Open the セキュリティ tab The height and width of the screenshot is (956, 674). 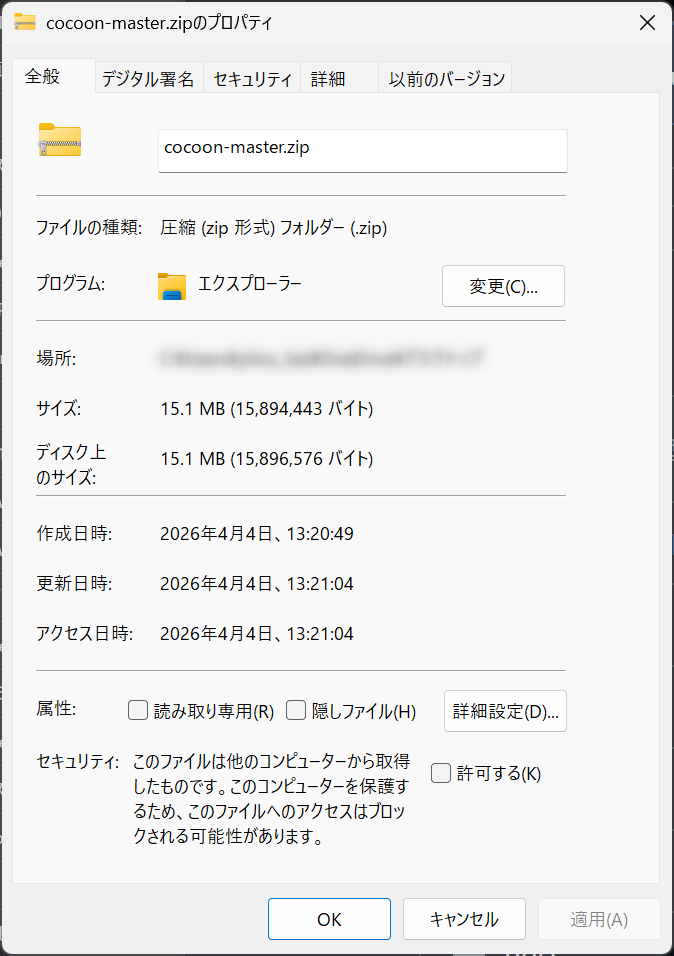tap(252, 79)
